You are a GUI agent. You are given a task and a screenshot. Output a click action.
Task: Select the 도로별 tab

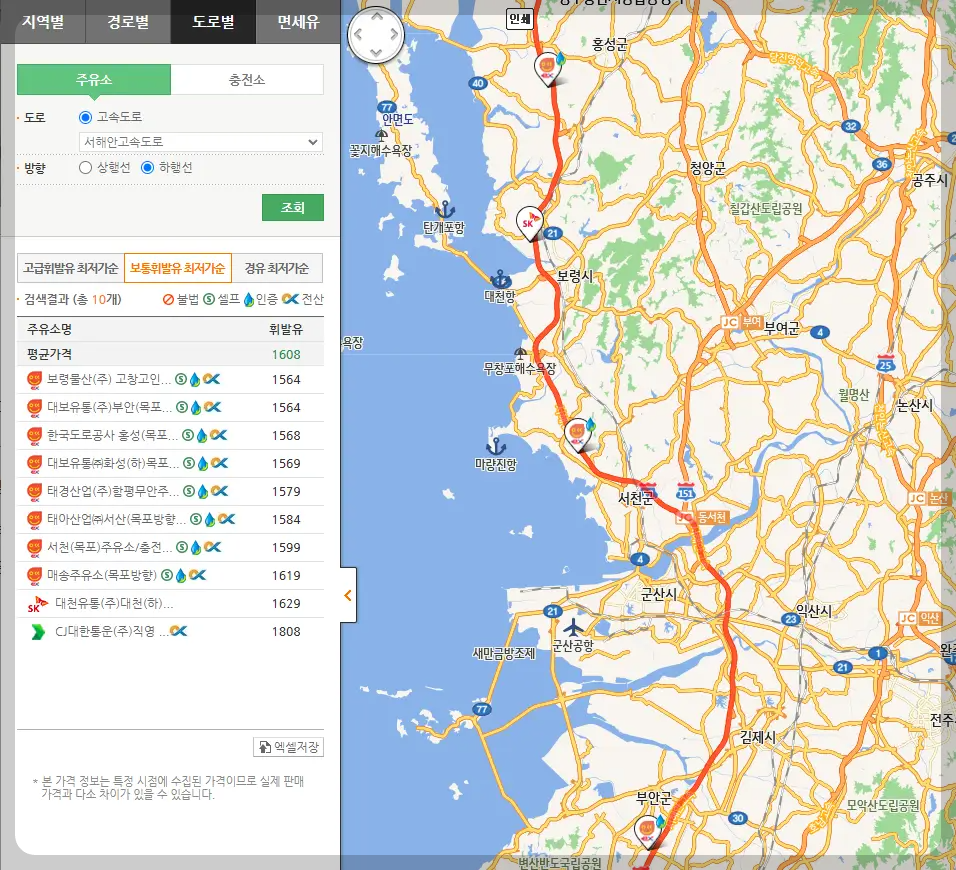pyautogui.click(x=213, y=22)
